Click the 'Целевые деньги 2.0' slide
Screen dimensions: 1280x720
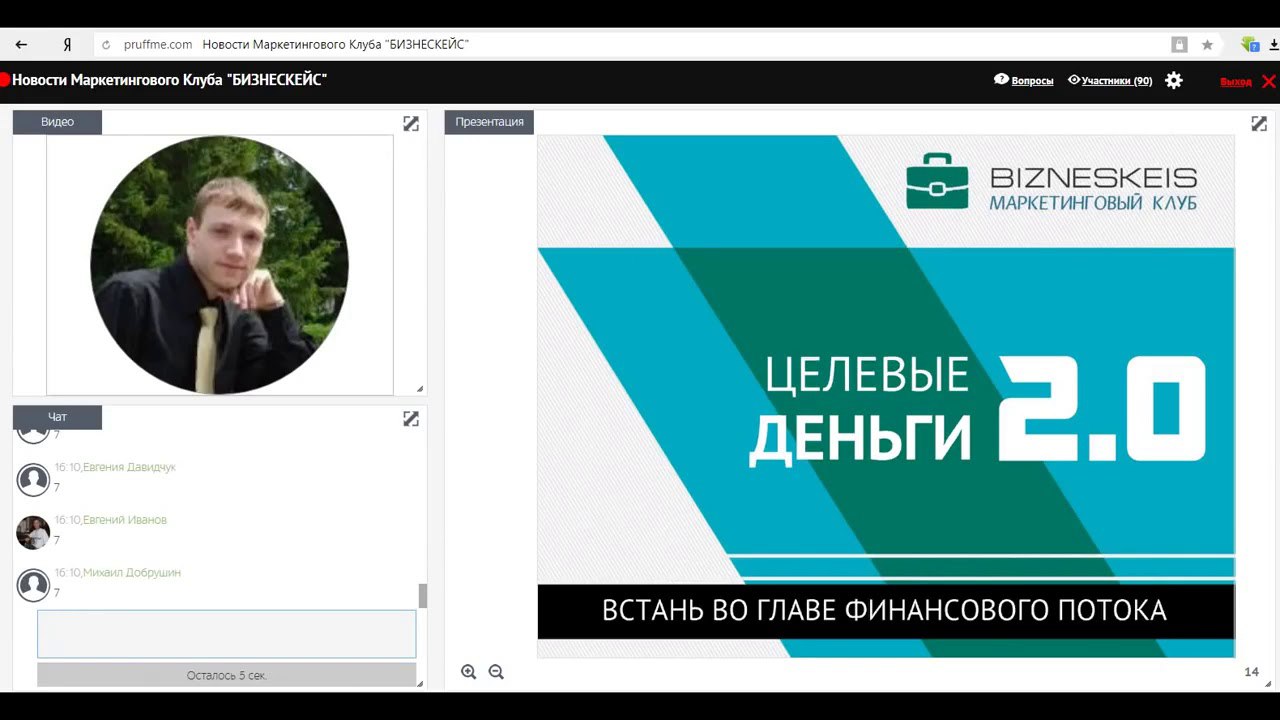click(886, 396)
